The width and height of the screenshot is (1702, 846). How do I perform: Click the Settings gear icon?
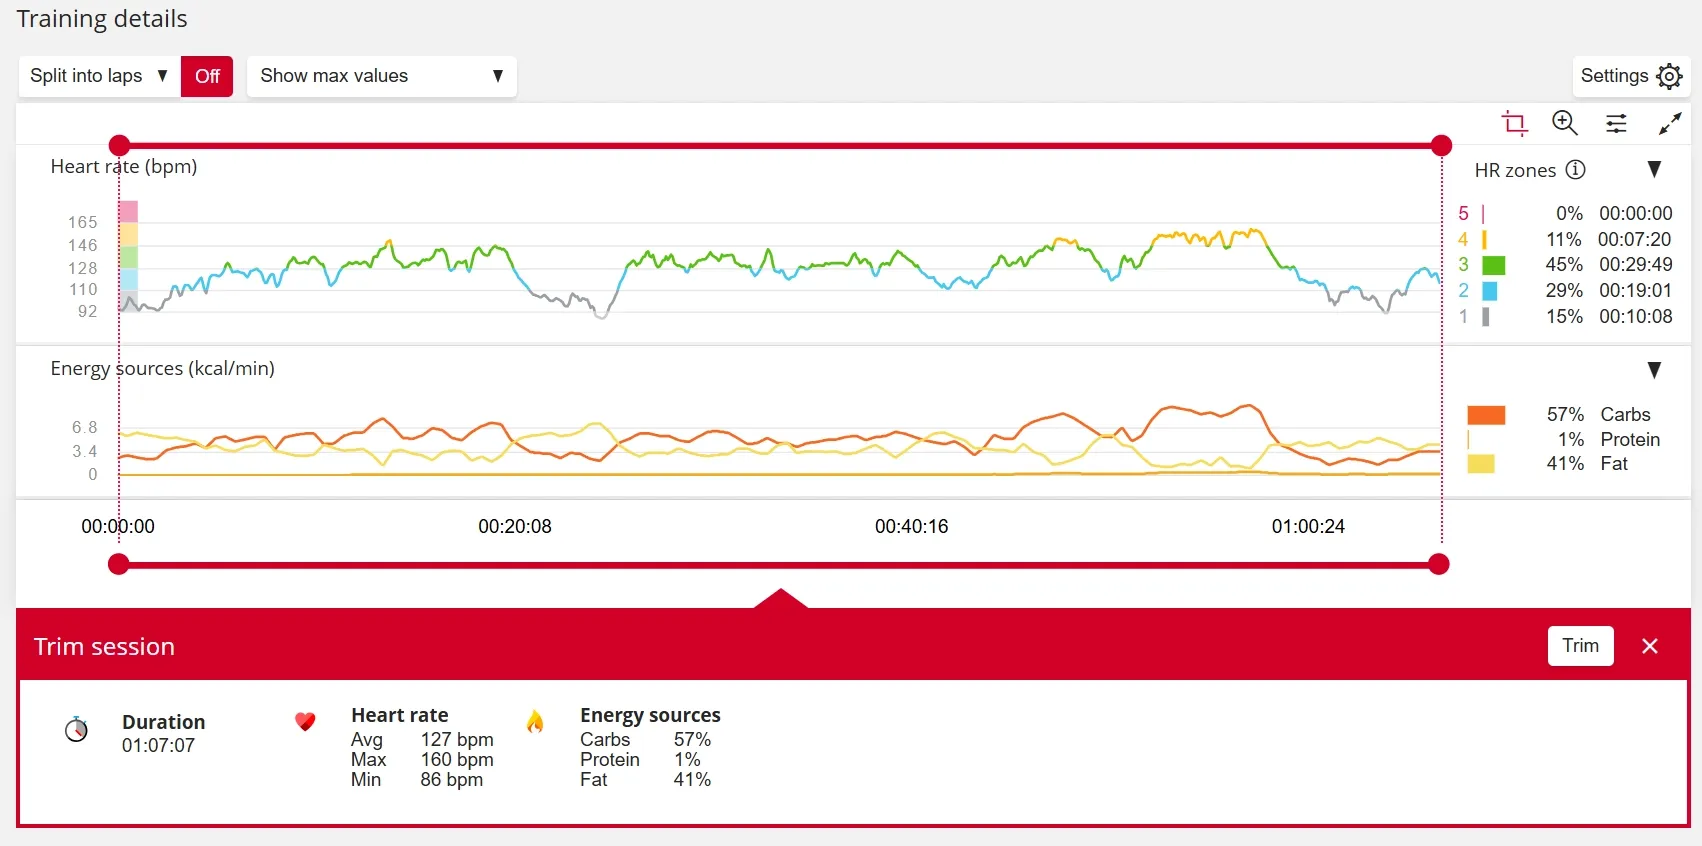[x=1669, y=76]
